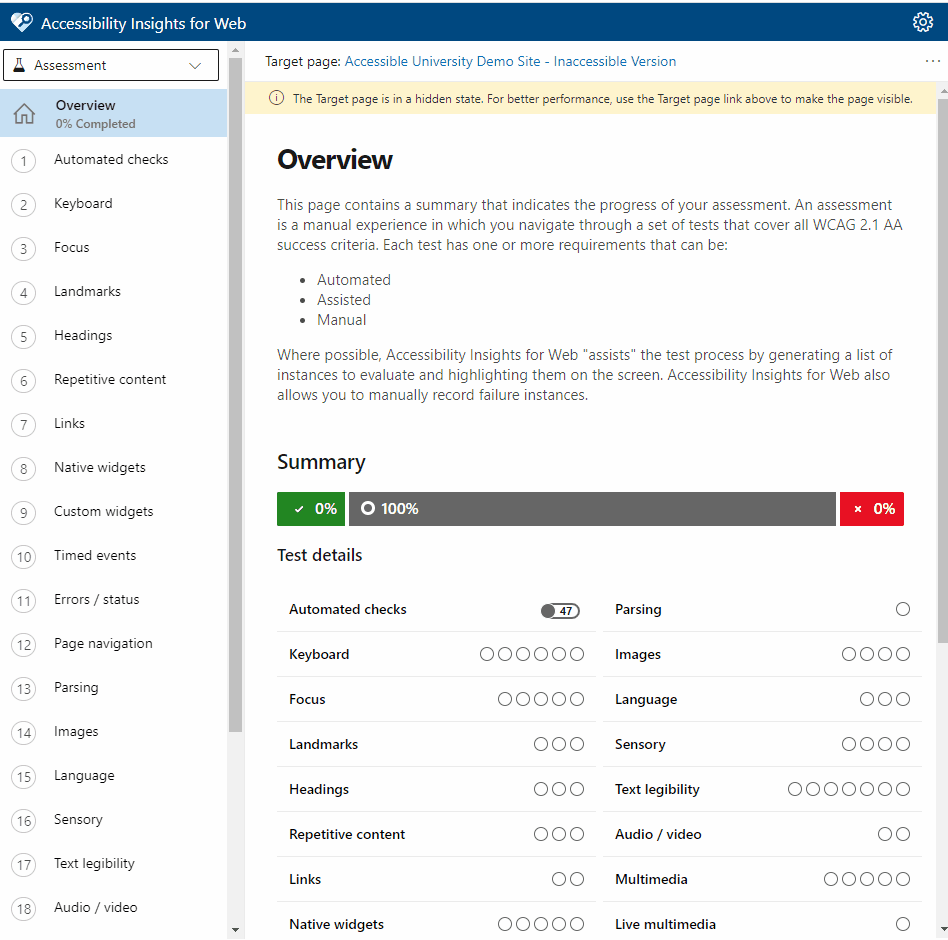Screen dimensions: 948x940
Task: Open Language in the Test details table
Action: coord(646,699)
